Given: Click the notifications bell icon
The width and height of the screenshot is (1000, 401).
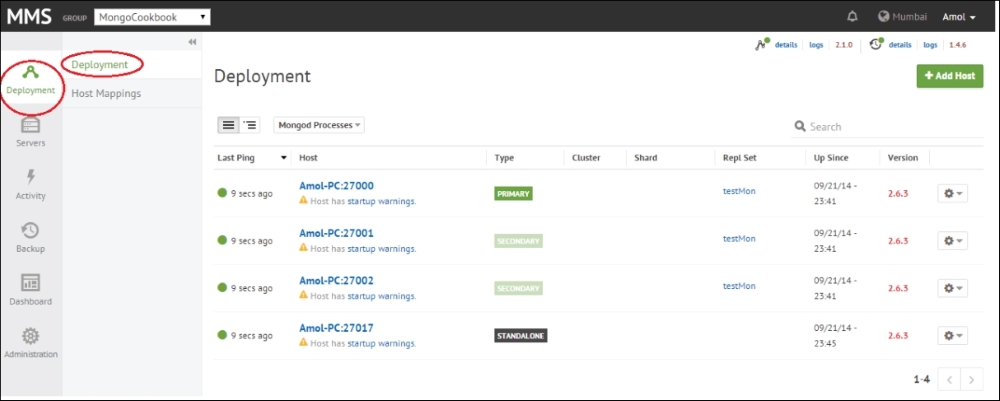Looking at the screenshot, I should click(x=852, y=17).
